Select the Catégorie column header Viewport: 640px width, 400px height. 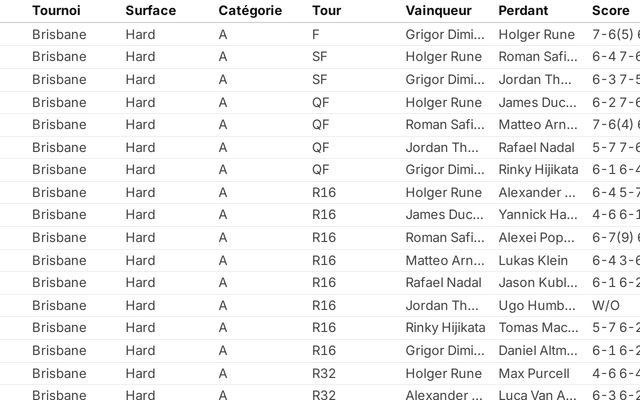click(x=250, y=11)
